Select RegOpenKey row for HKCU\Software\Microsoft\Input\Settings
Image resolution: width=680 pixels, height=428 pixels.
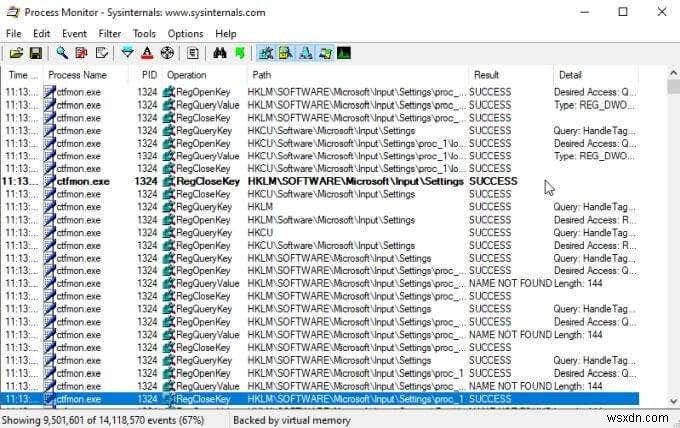point(319,245)
